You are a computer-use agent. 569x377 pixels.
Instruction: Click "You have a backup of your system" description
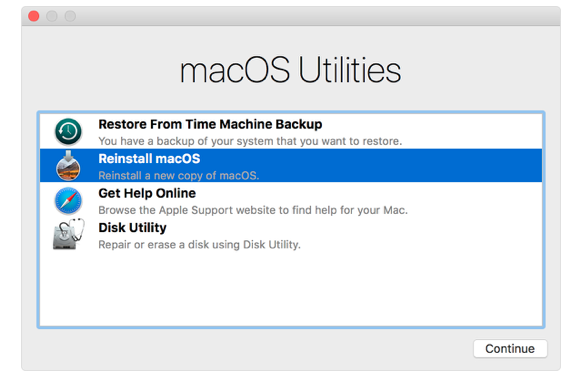pyautogui.click(x=250, y=141)
